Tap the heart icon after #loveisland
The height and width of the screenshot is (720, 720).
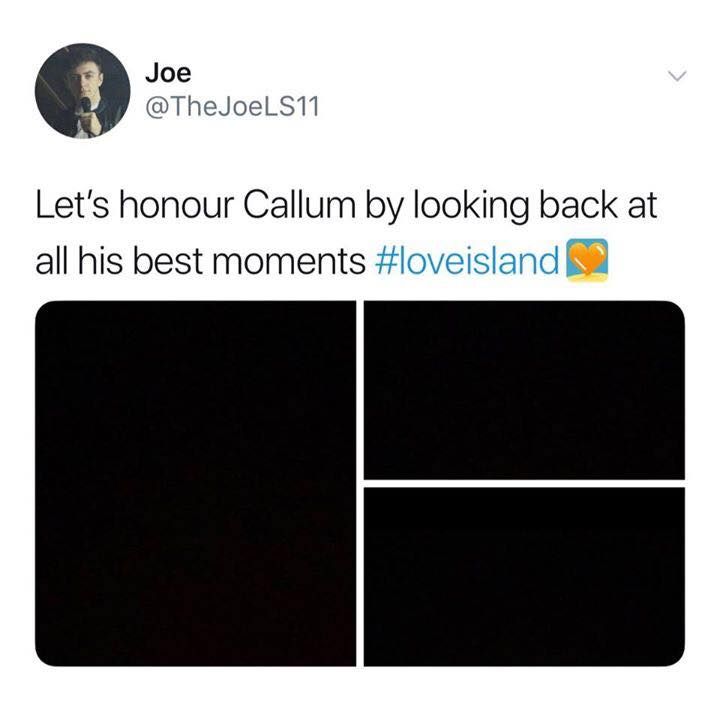point(587,260)
